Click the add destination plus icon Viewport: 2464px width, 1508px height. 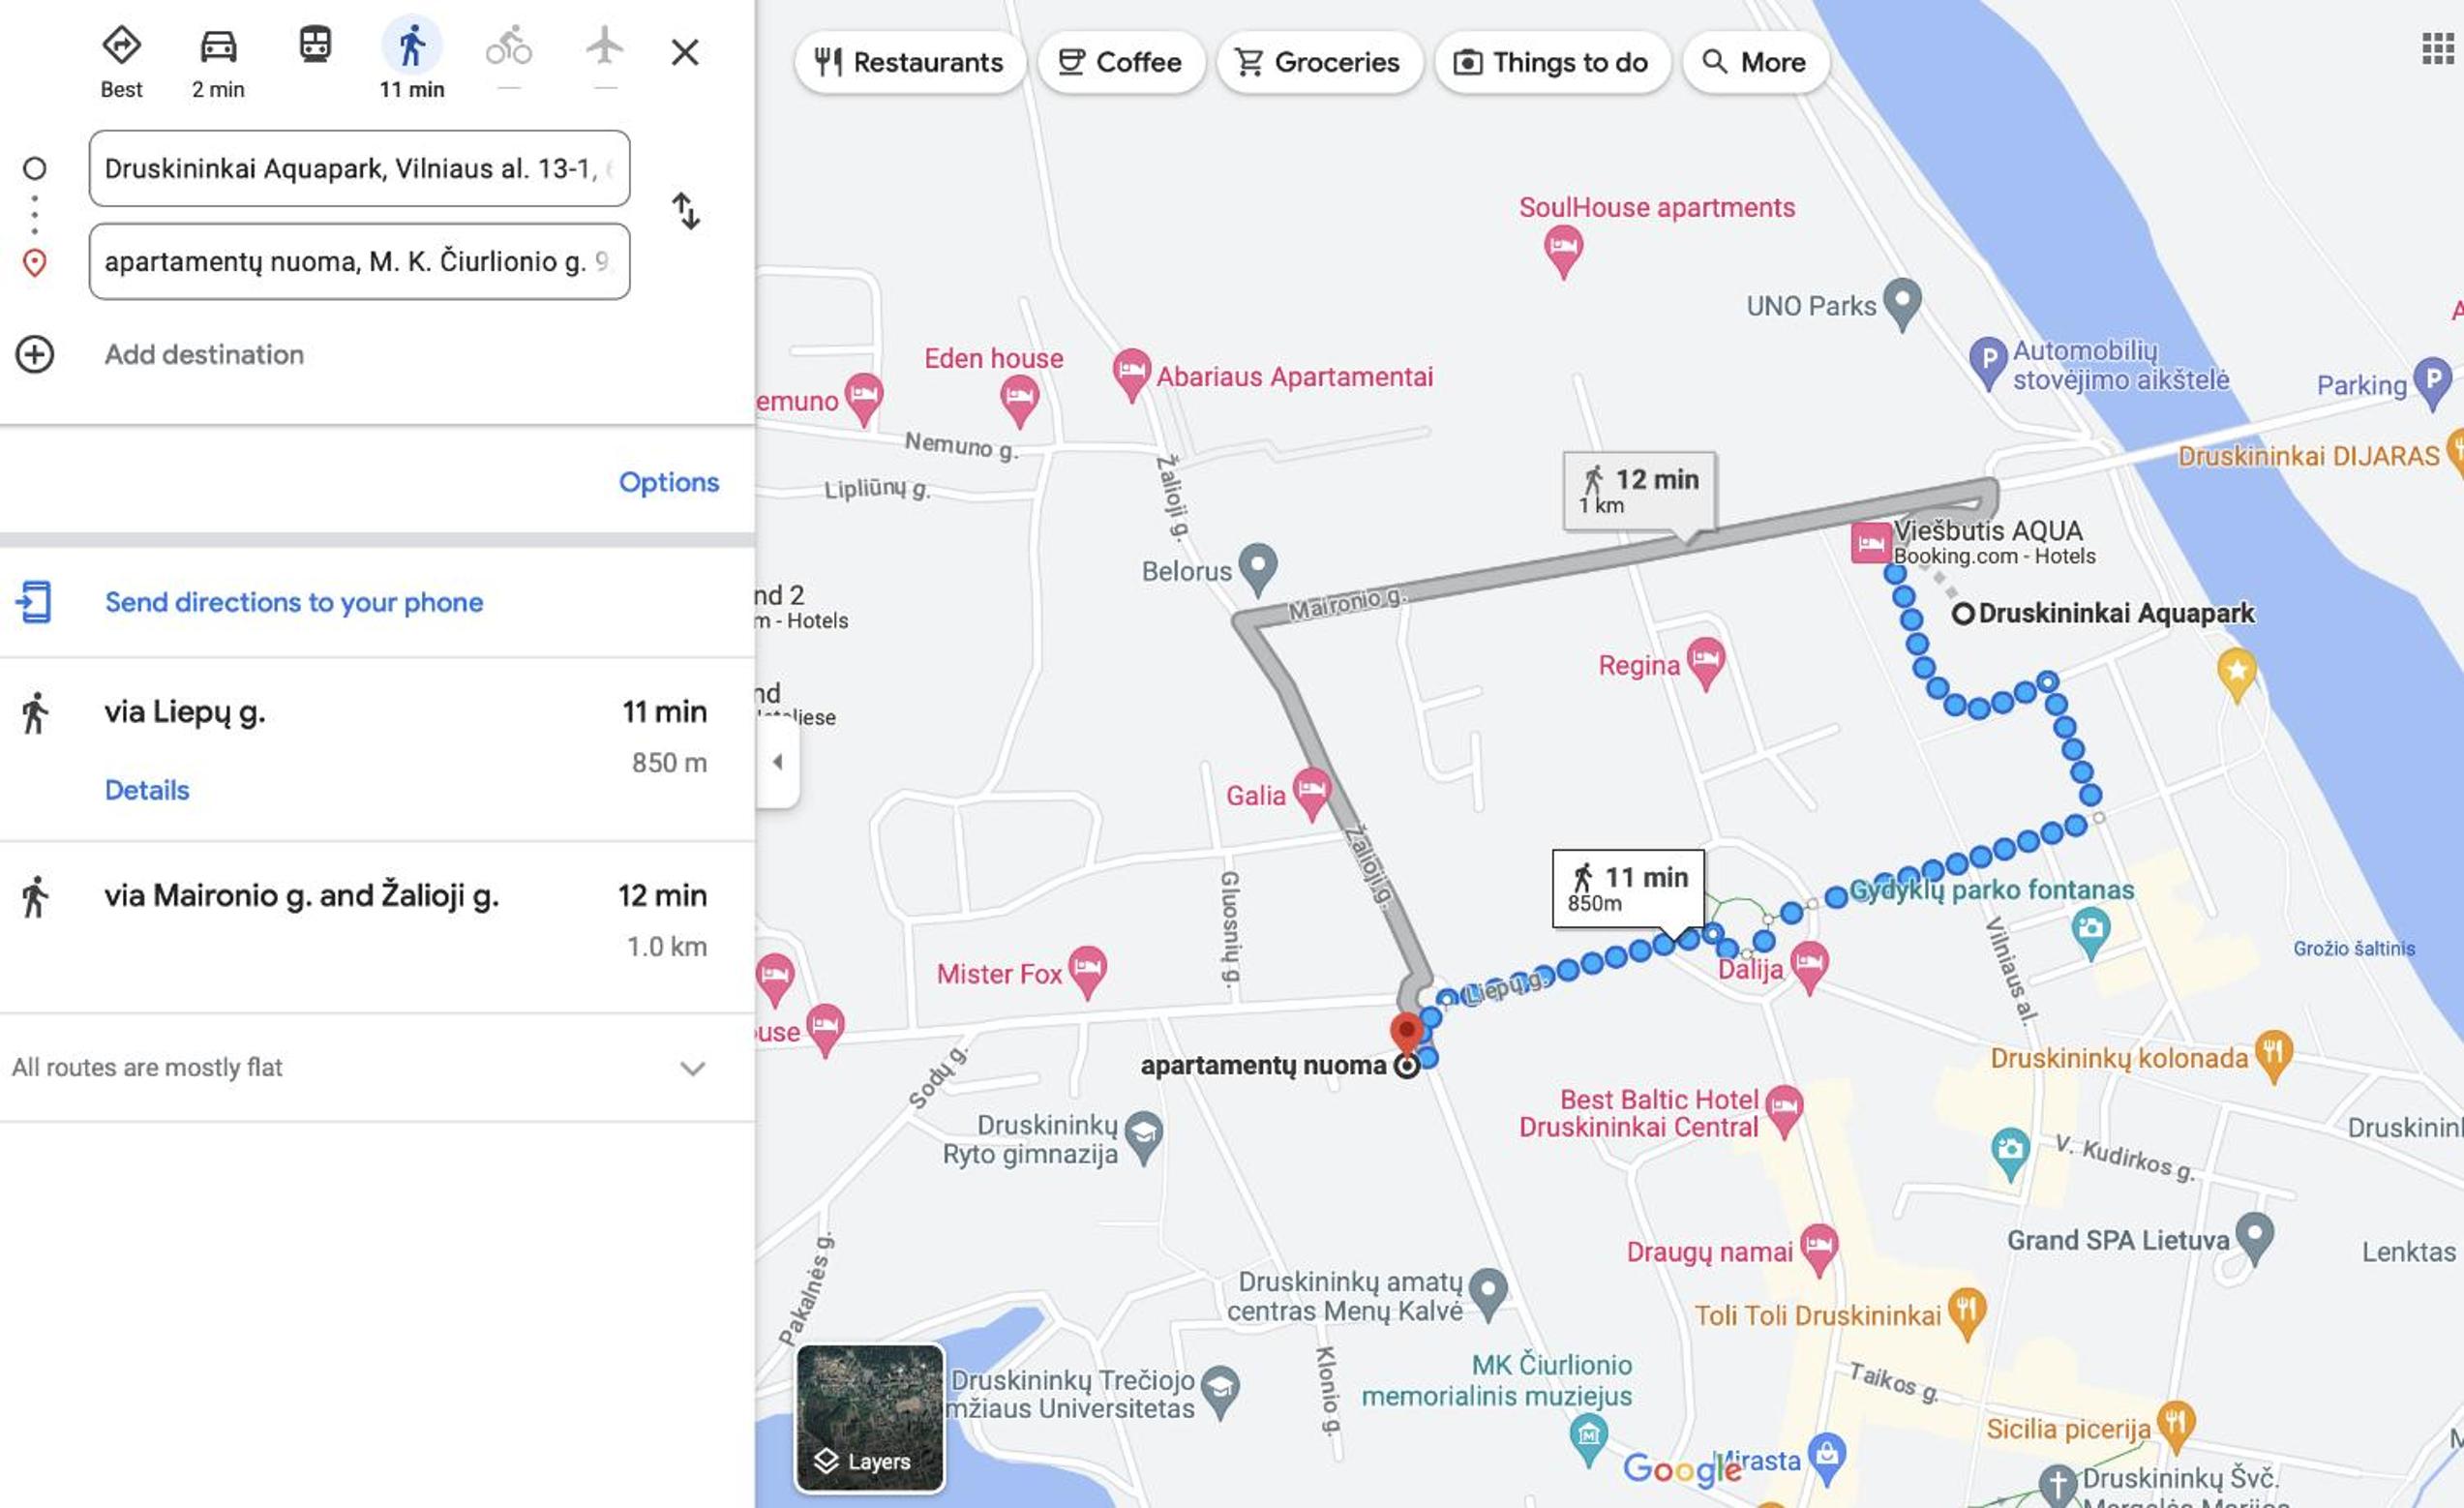[x=35, y=354]
